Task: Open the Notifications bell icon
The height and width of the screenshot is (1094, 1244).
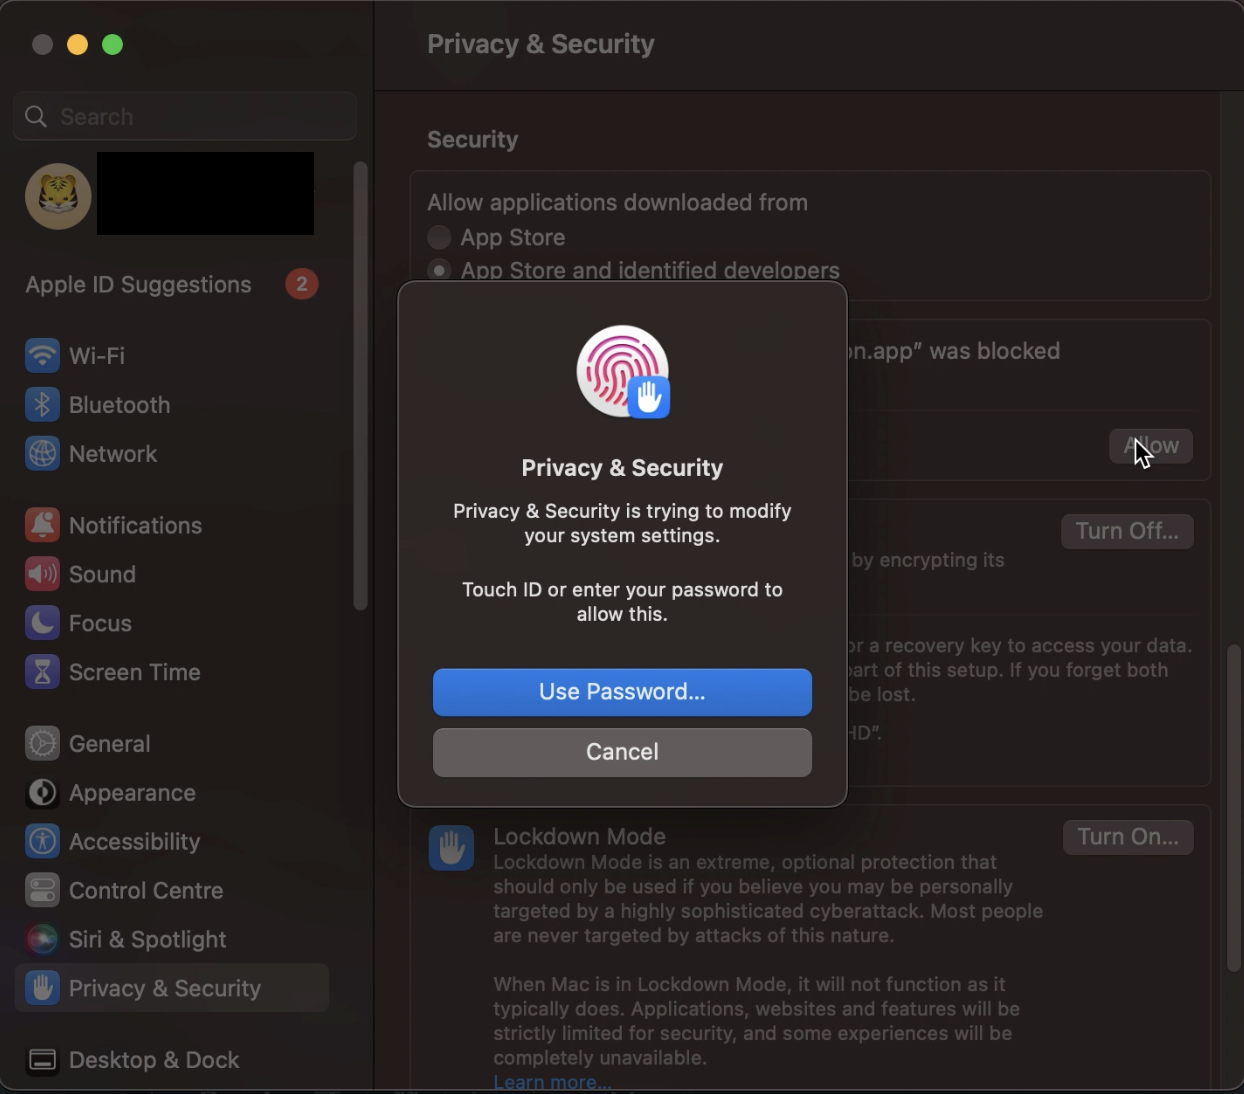Action: pos(42,525)
